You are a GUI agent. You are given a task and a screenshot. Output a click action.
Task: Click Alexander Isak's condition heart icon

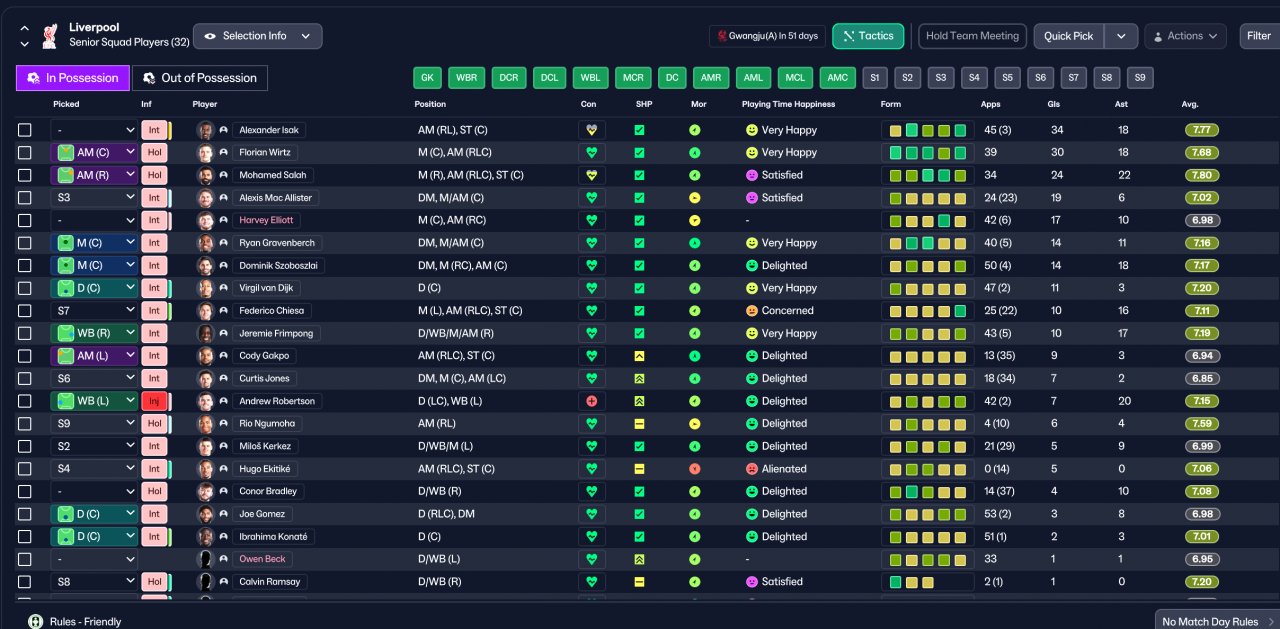pyautogui.click(x=591, y=130)
